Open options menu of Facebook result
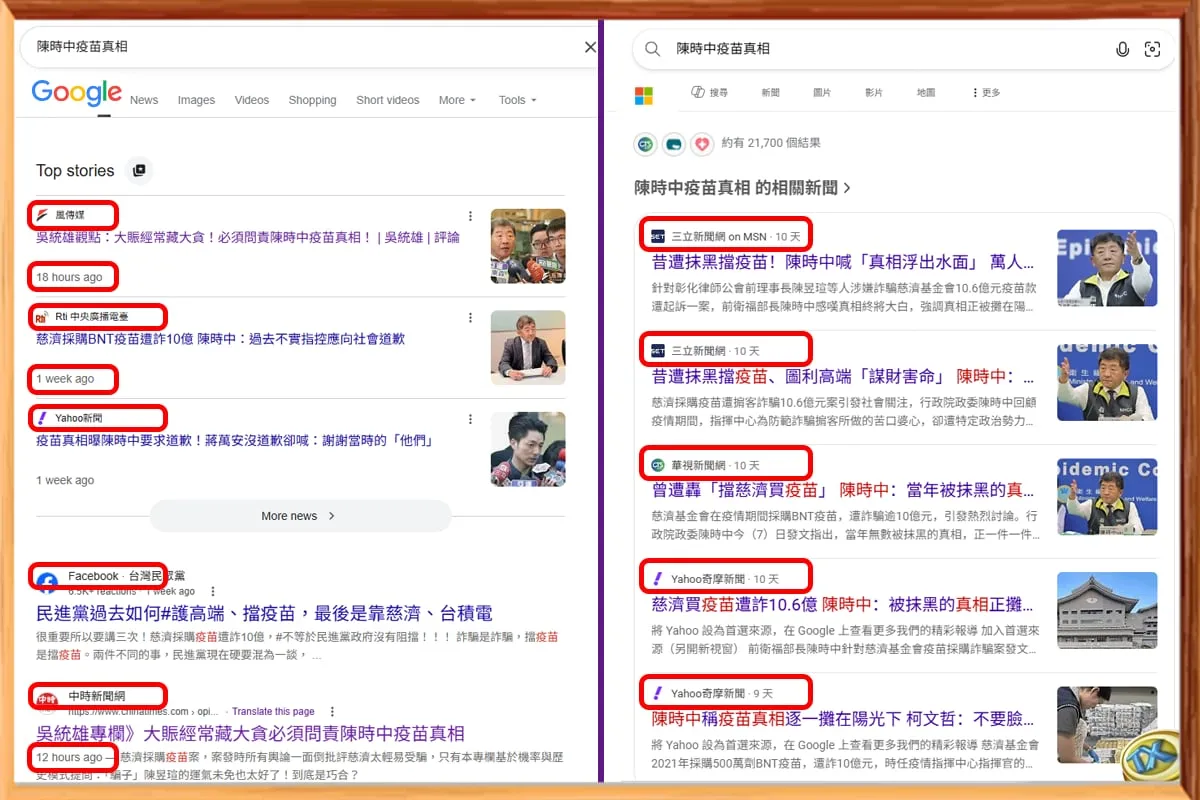 (x=212, y=591)
